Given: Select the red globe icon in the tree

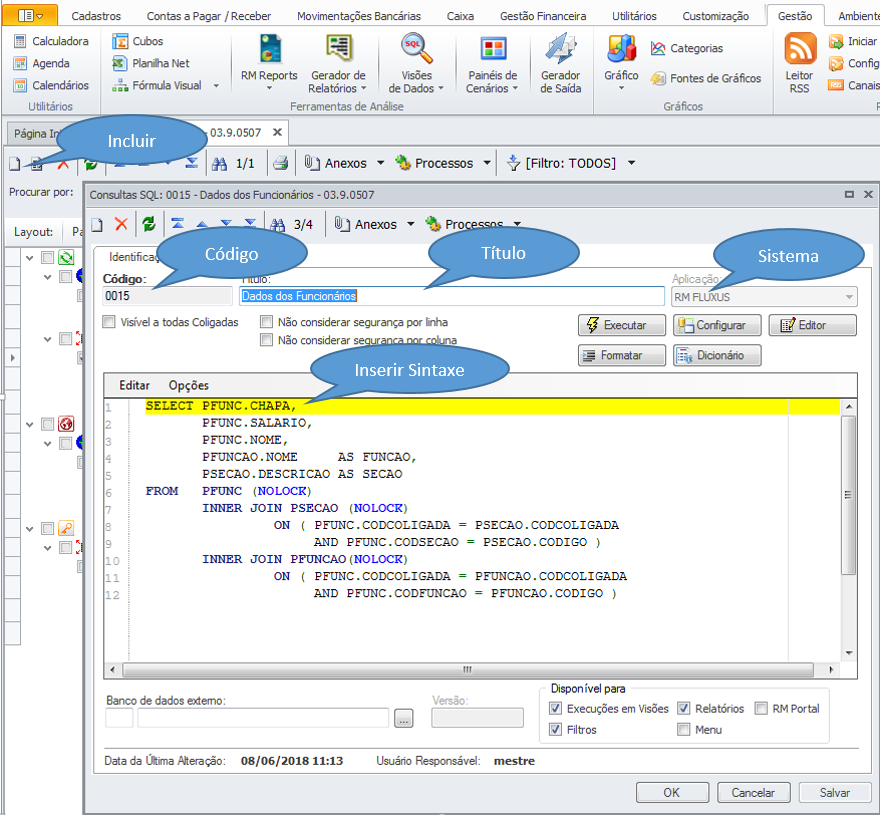Looking at the screenshot, I should click(66, 424).
